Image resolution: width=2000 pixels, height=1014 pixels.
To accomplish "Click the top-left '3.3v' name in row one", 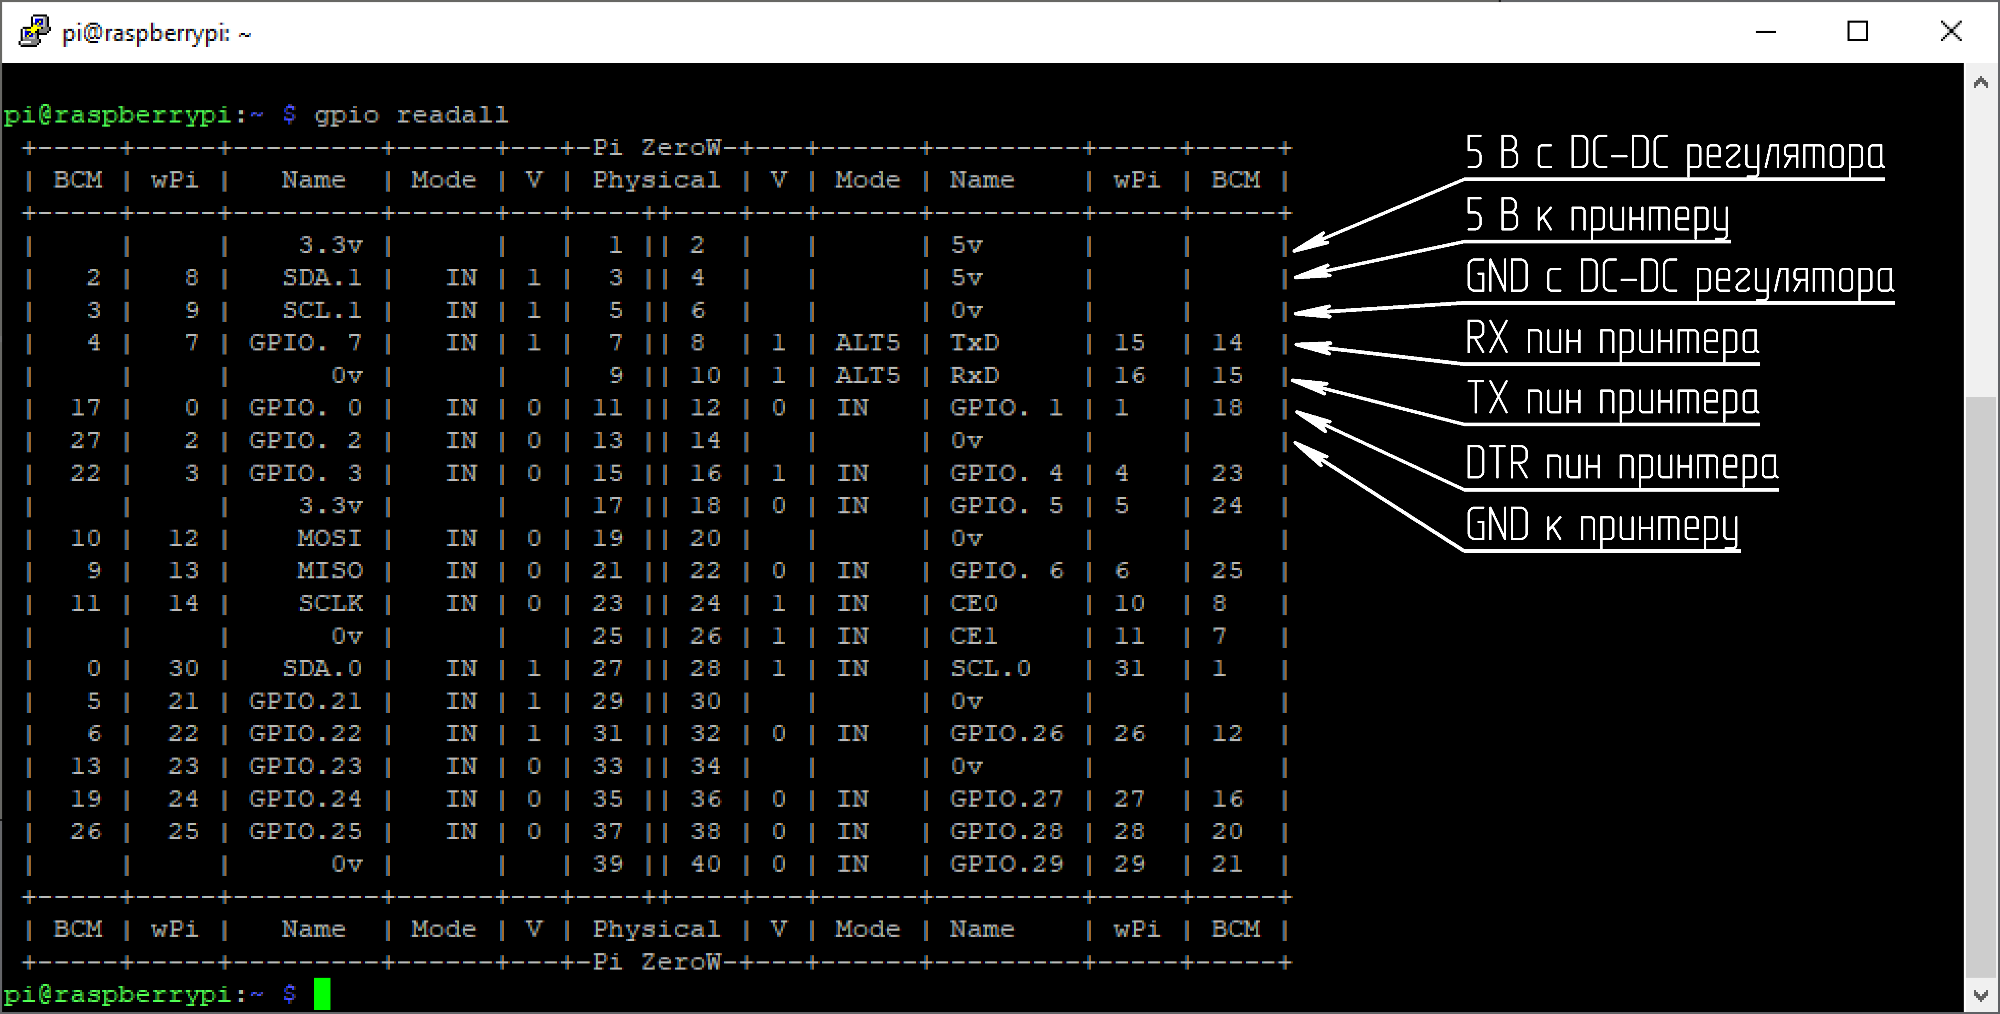I will pos(330,245).
